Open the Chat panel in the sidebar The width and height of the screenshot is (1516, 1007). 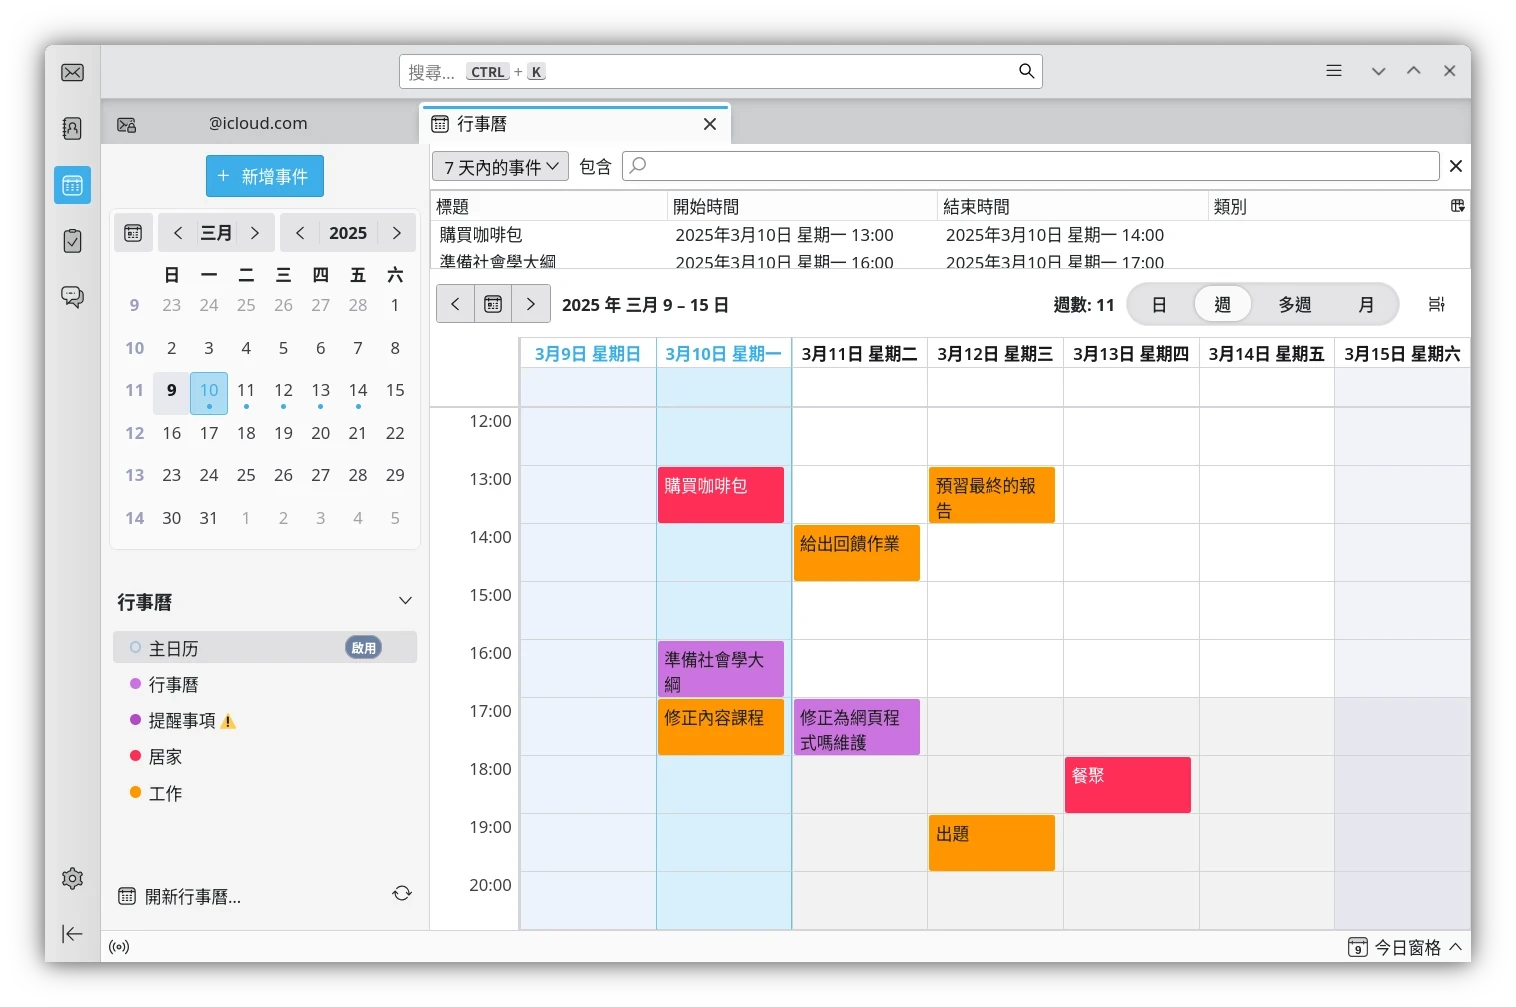point(72,296)
